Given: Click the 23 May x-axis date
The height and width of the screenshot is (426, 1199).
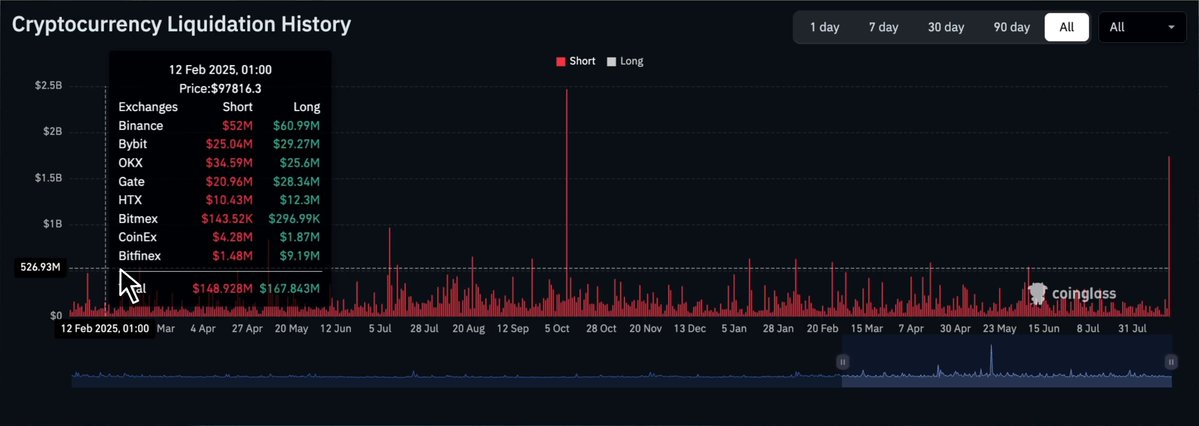Looking at the screenshot, I should pos(999,328).
